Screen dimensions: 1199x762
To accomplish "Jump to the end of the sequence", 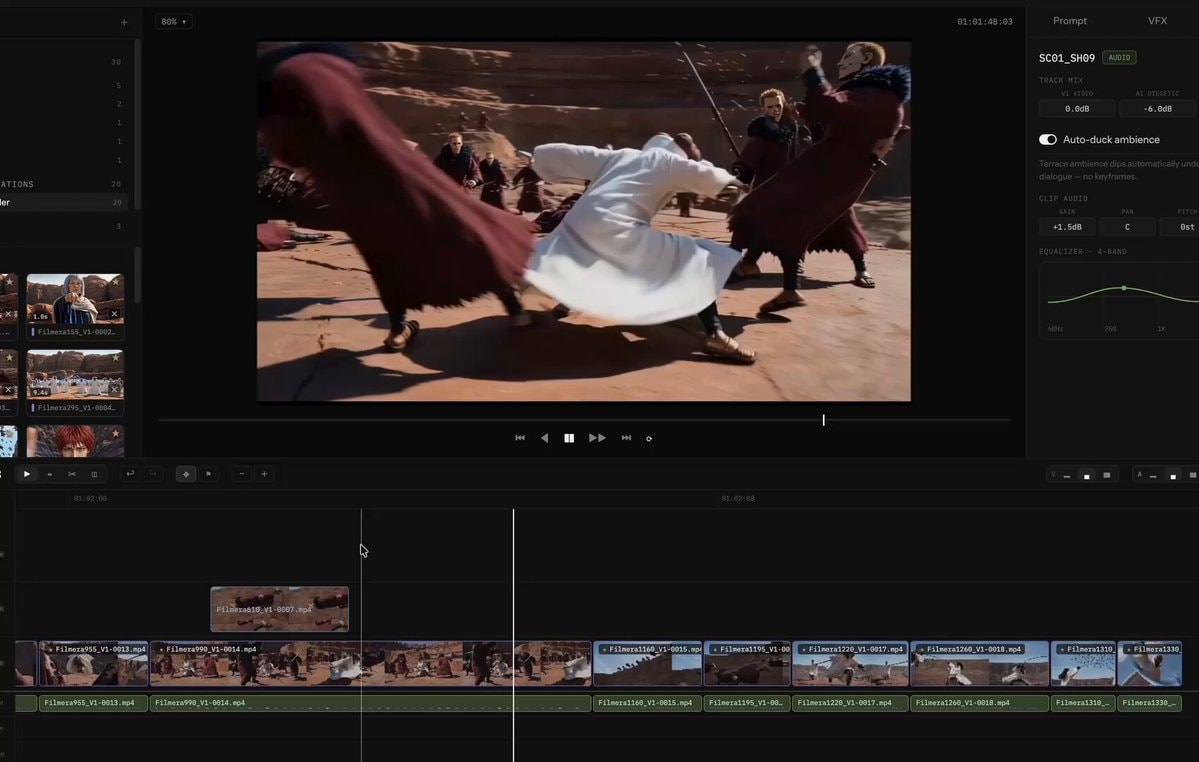I will coord(626,438).
